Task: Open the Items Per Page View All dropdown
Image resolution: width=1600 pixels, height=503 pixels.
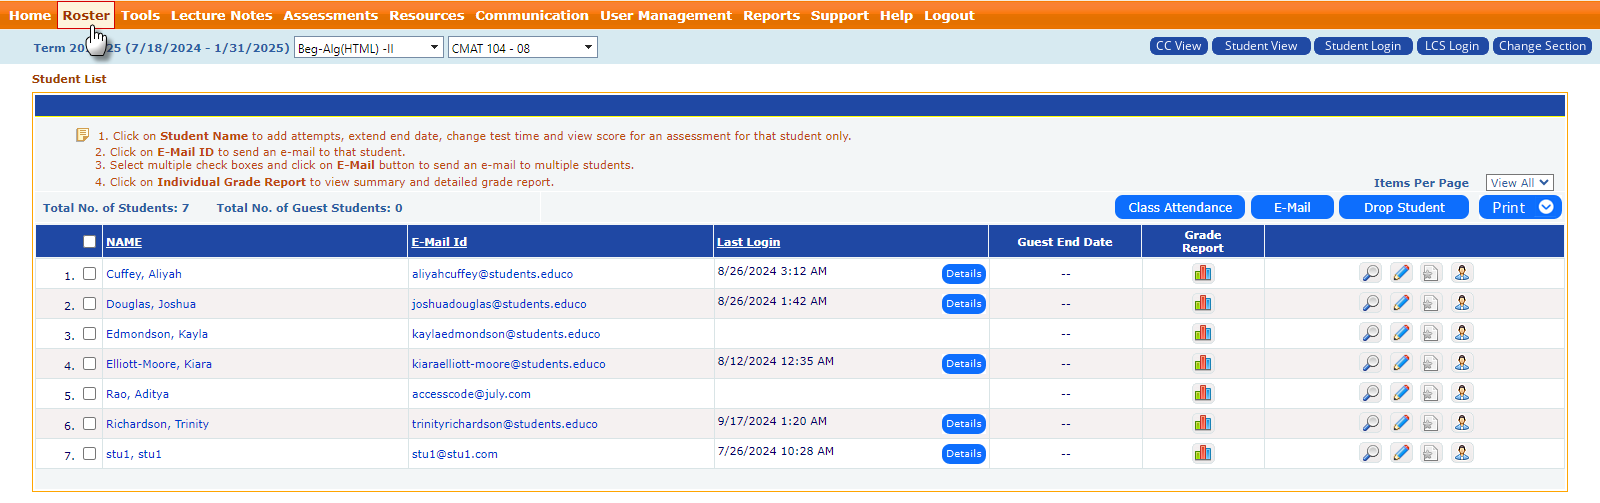Action: [x=1519, y=183]
